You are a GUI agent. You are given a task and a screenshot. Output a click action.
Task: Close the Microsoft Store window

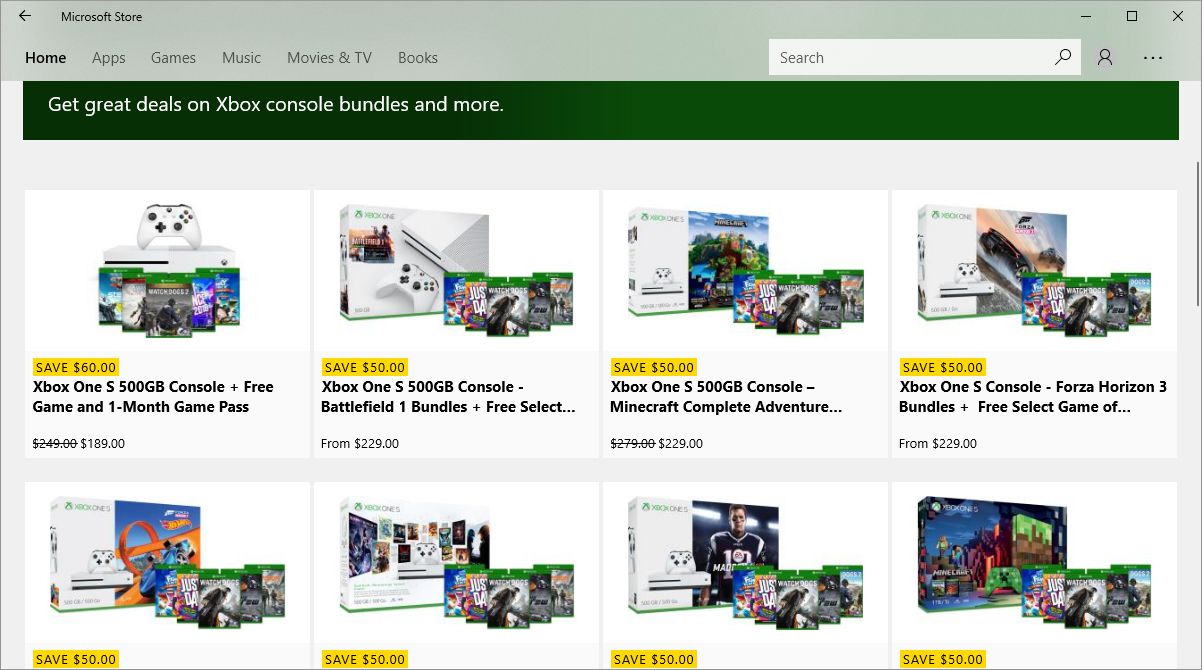pos(1178,16)
